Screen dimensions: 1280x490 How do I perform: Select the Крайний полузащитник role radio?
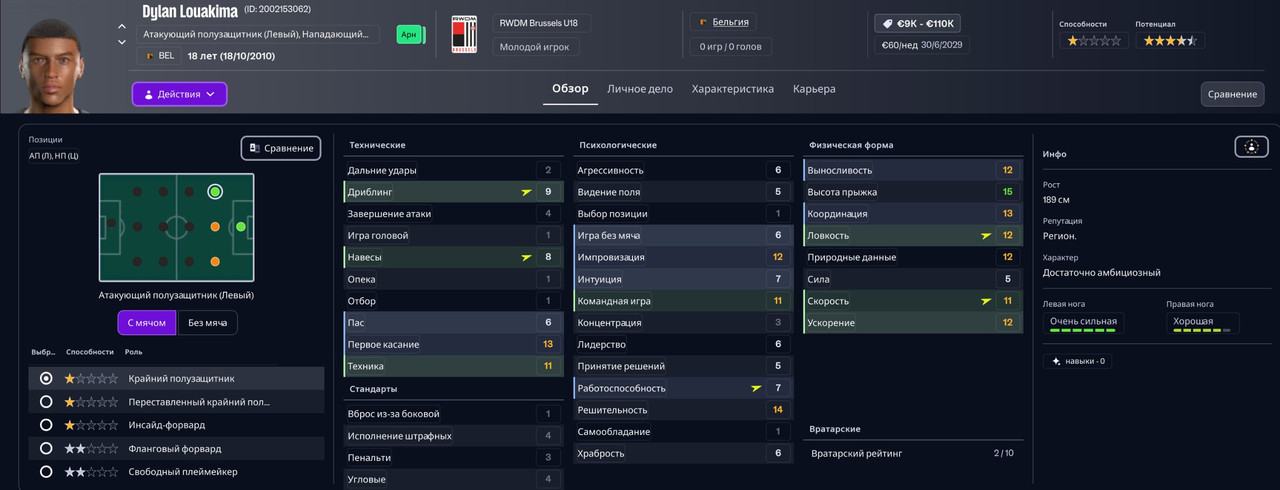(x=46, y=379)
